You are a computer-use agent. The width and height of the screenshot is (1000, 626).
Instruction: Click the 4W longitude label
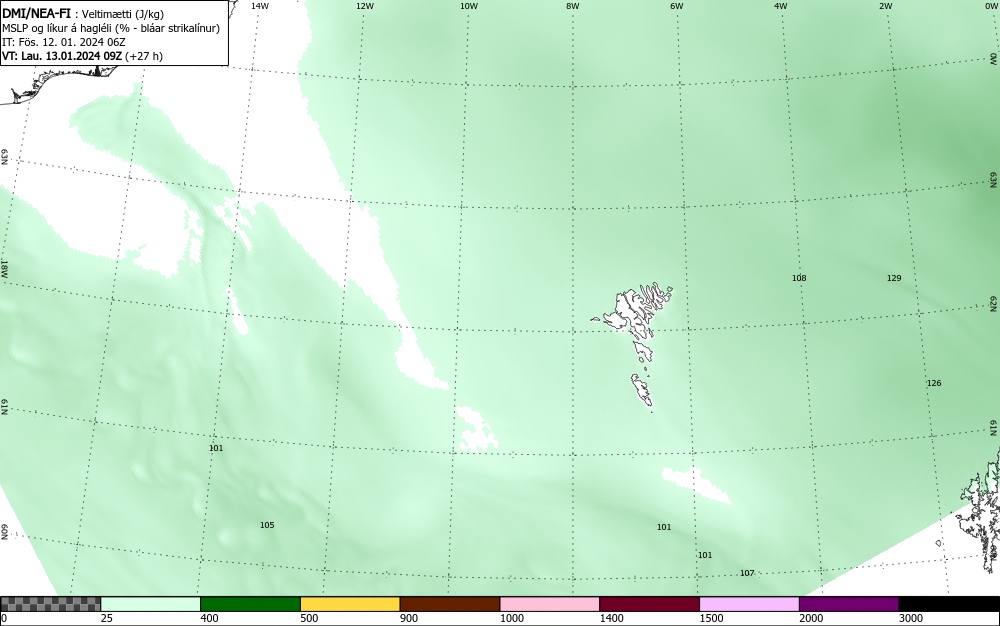click(781, 6)
